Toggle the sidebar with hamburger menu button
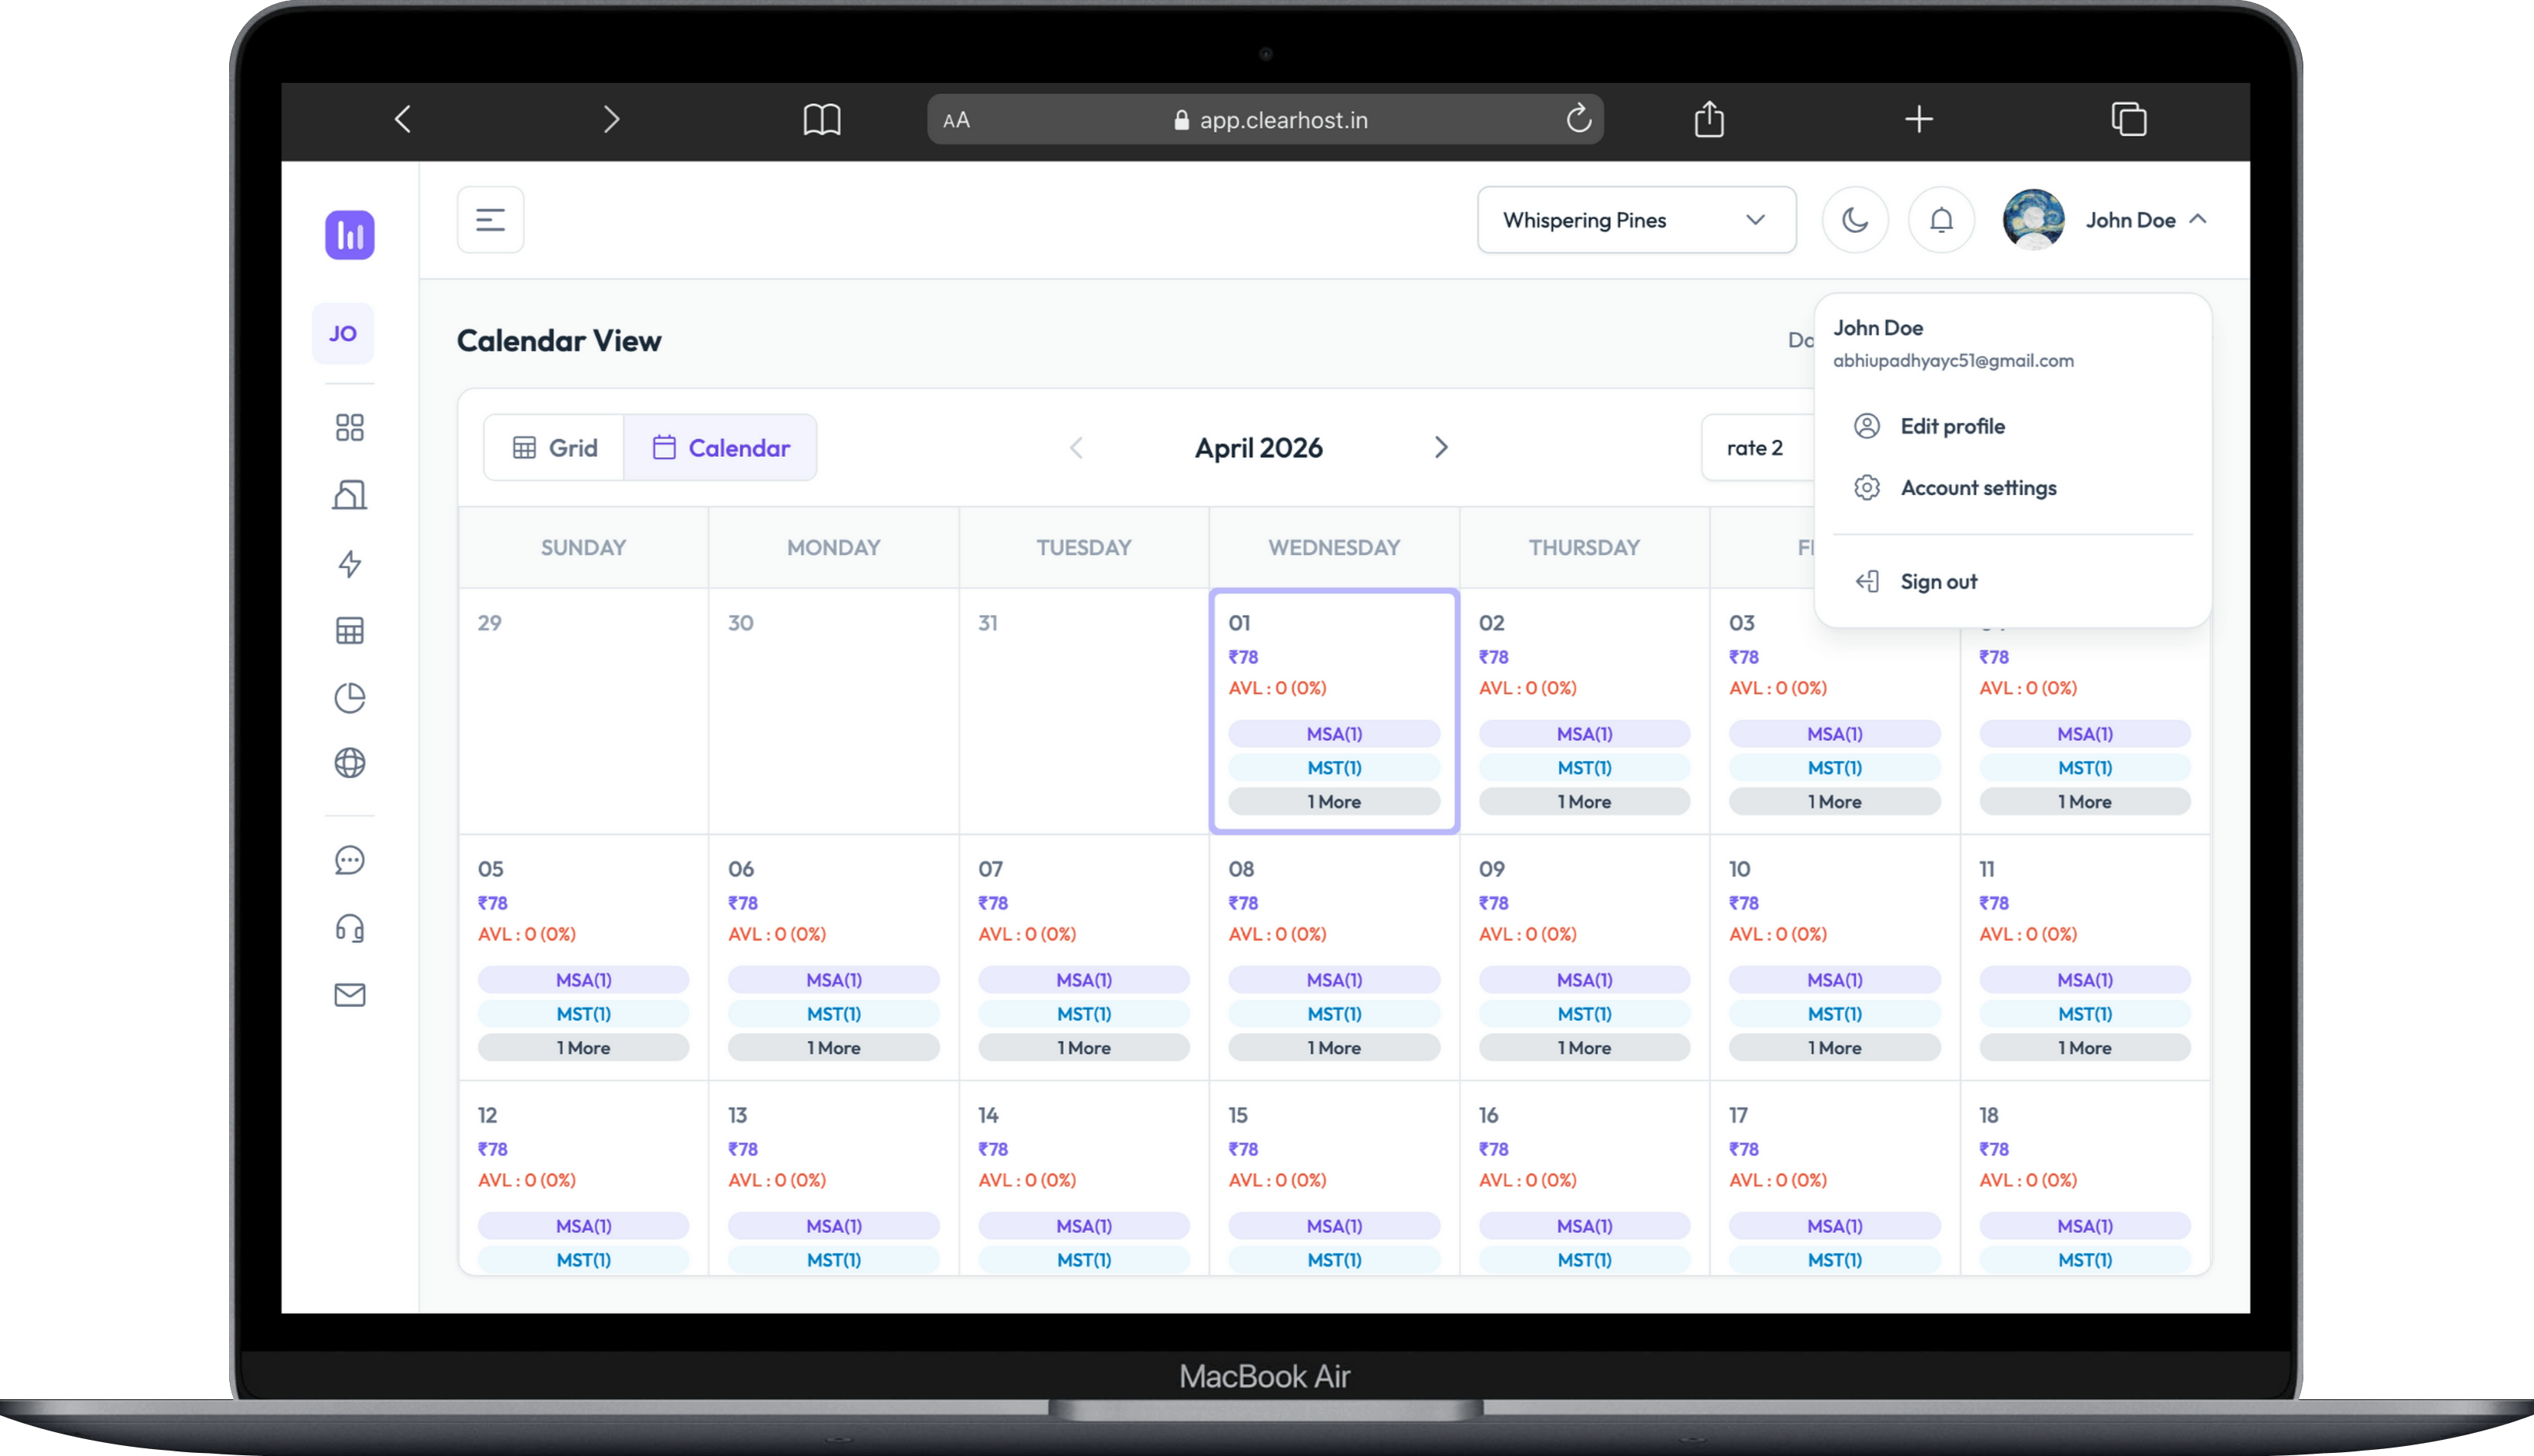Viewport: 2534px width, 1456px height. (490, 220)
